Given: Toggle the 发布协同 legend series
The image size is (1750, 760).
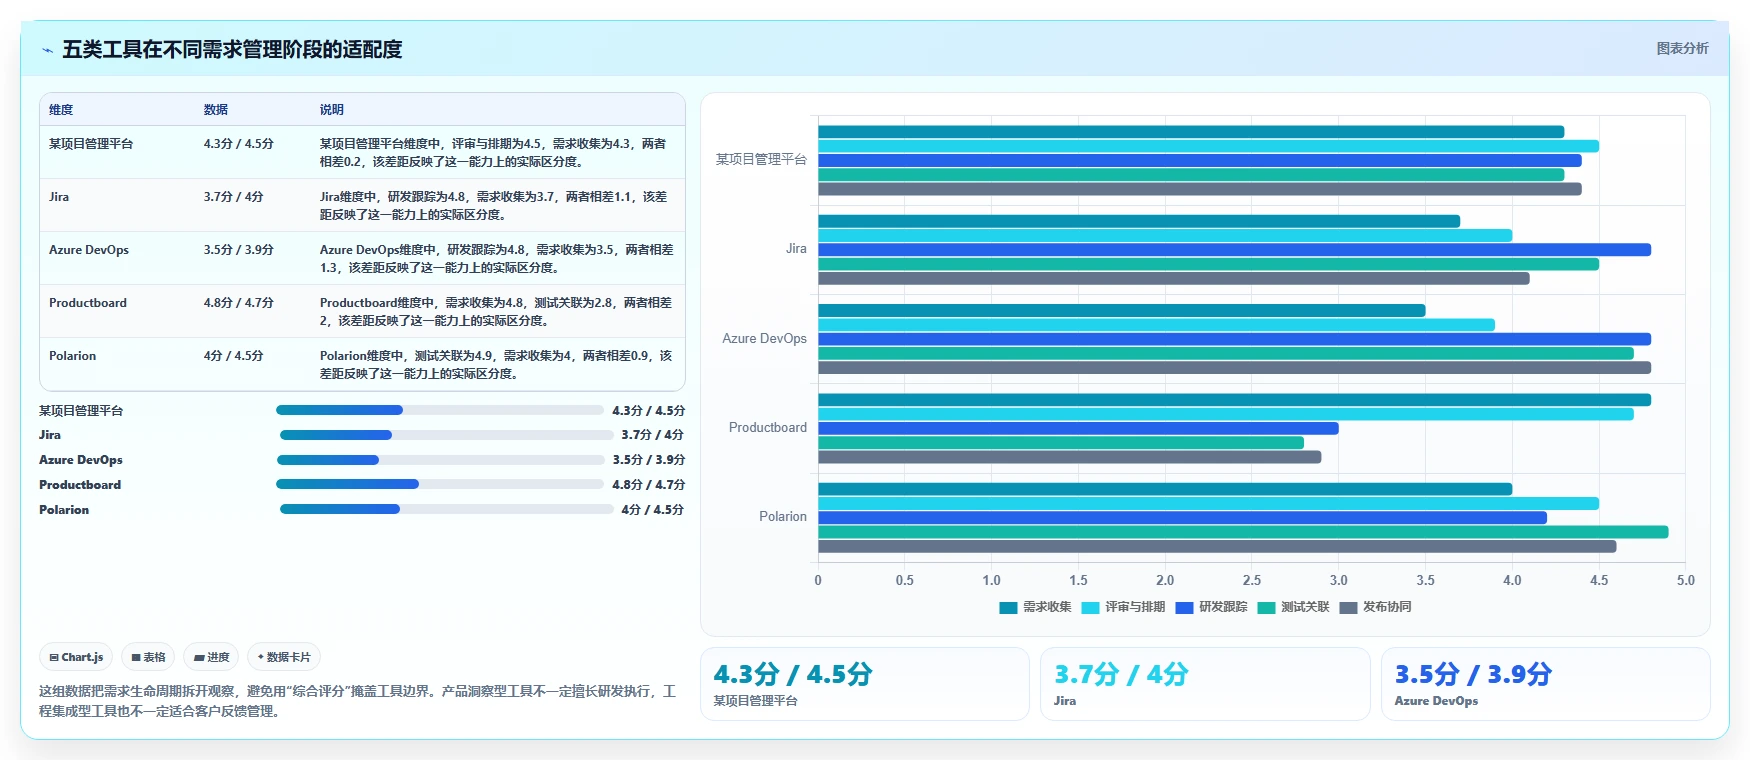Looking at the screenshot, I should 1375,607.
